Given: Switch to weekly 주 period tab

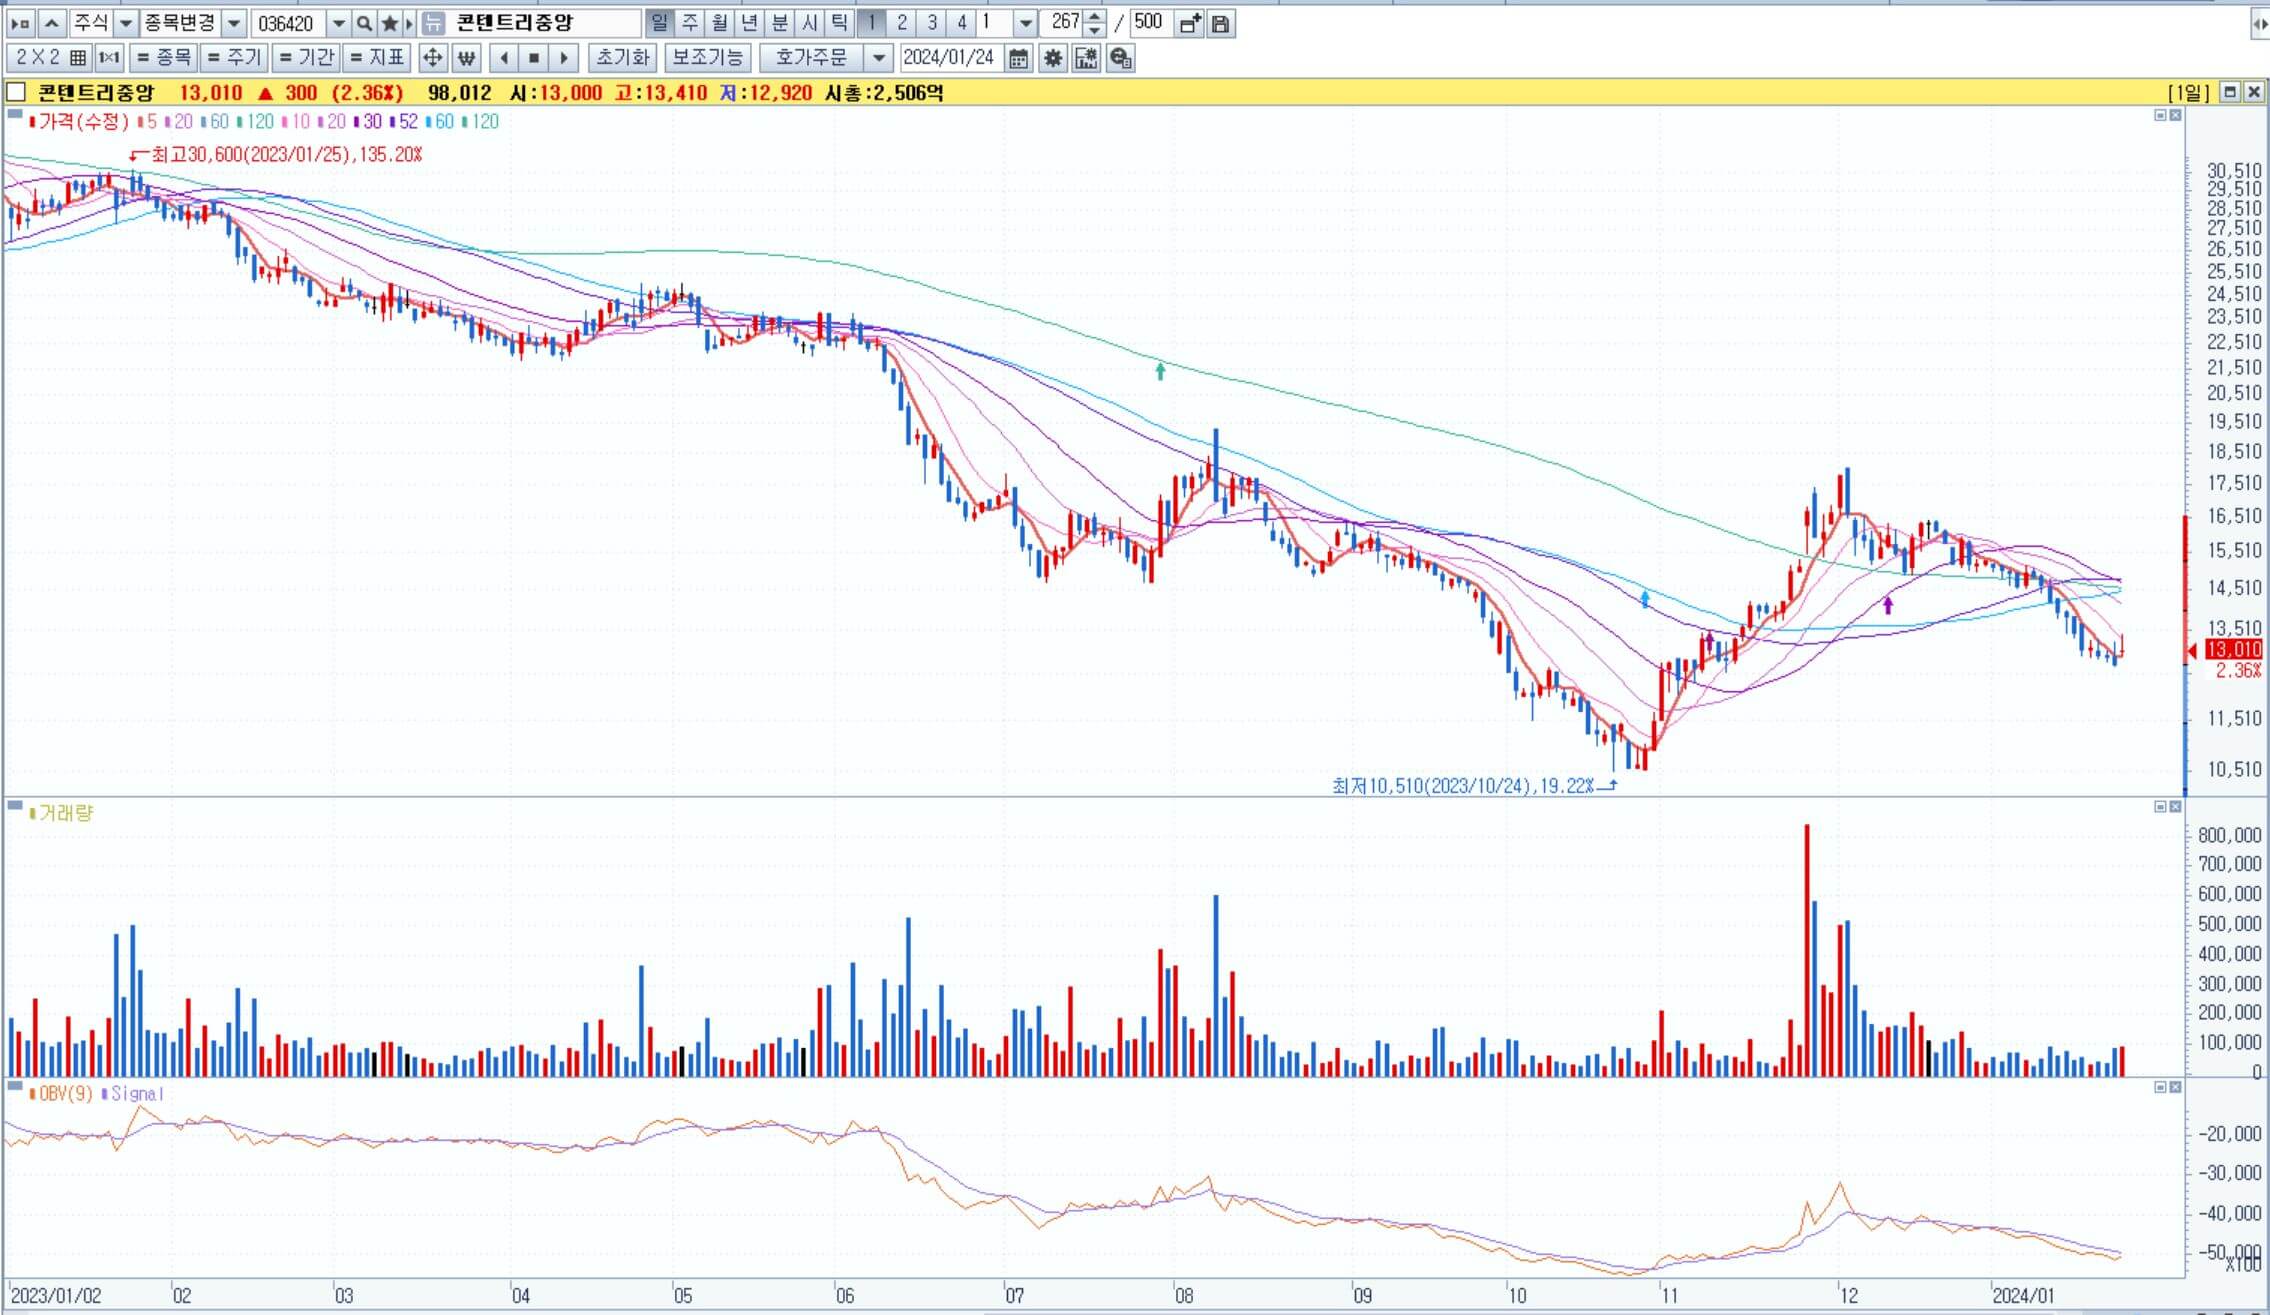Looking at the screenshot, I should click(x=689, y=23).
